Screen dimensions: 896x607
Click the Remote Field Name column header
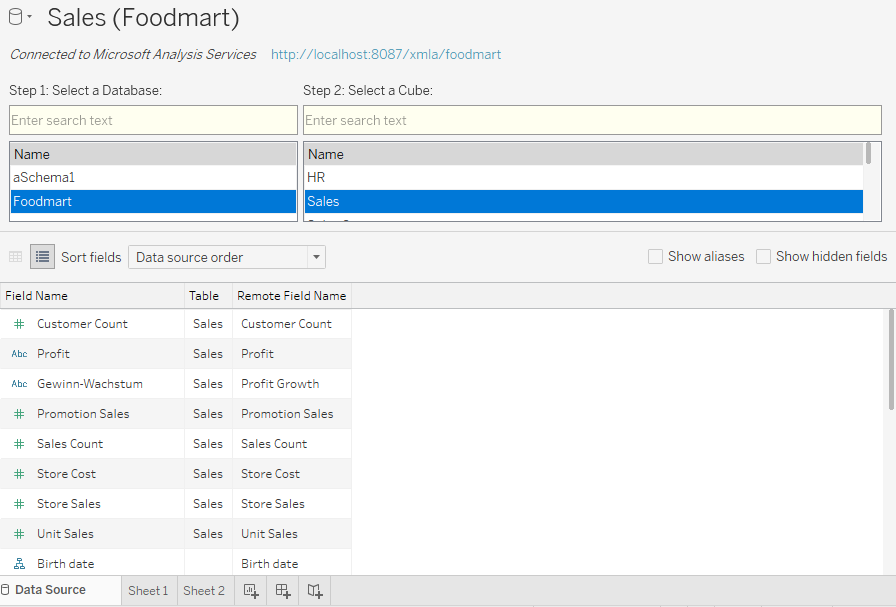pyautogui.click(x=291, y=295)
